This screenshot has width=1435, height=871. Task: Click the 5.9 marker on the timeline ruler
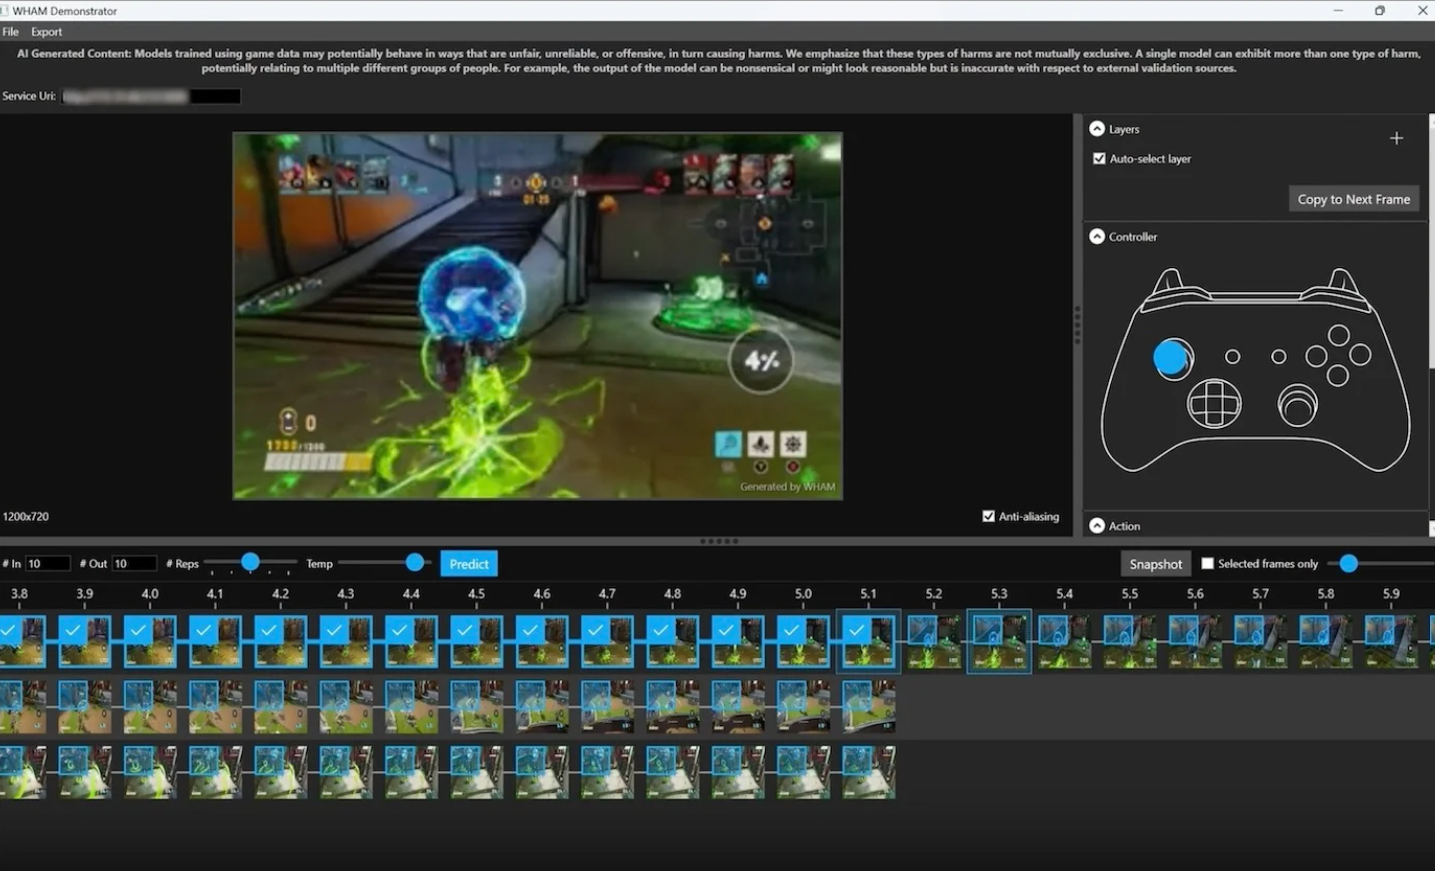coord(1391,593)
